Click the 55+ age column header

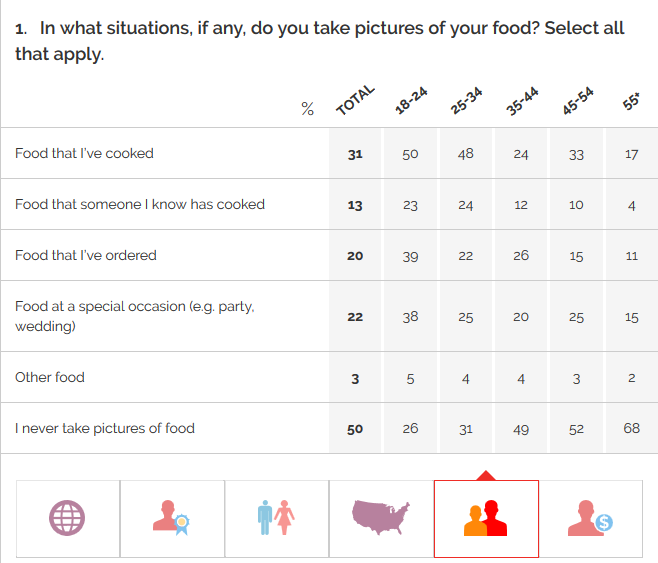pos(632,101)
